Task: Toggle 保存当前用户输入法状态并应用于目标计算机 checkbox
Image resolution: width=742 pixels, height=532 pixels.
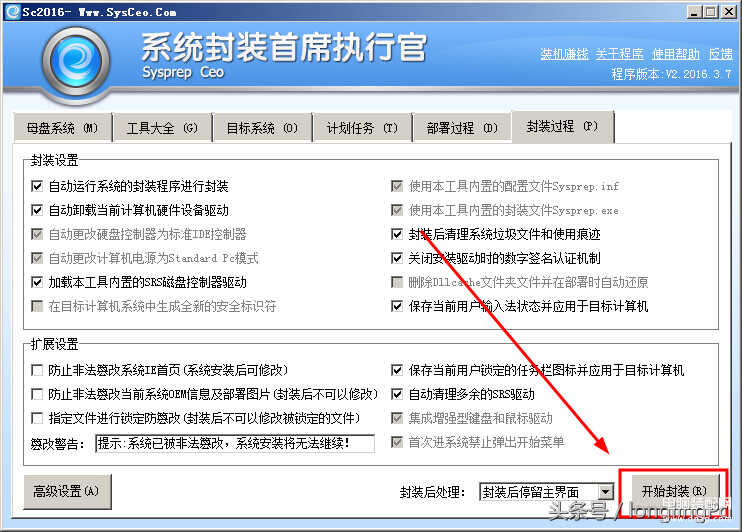Action: click(397, 306)
